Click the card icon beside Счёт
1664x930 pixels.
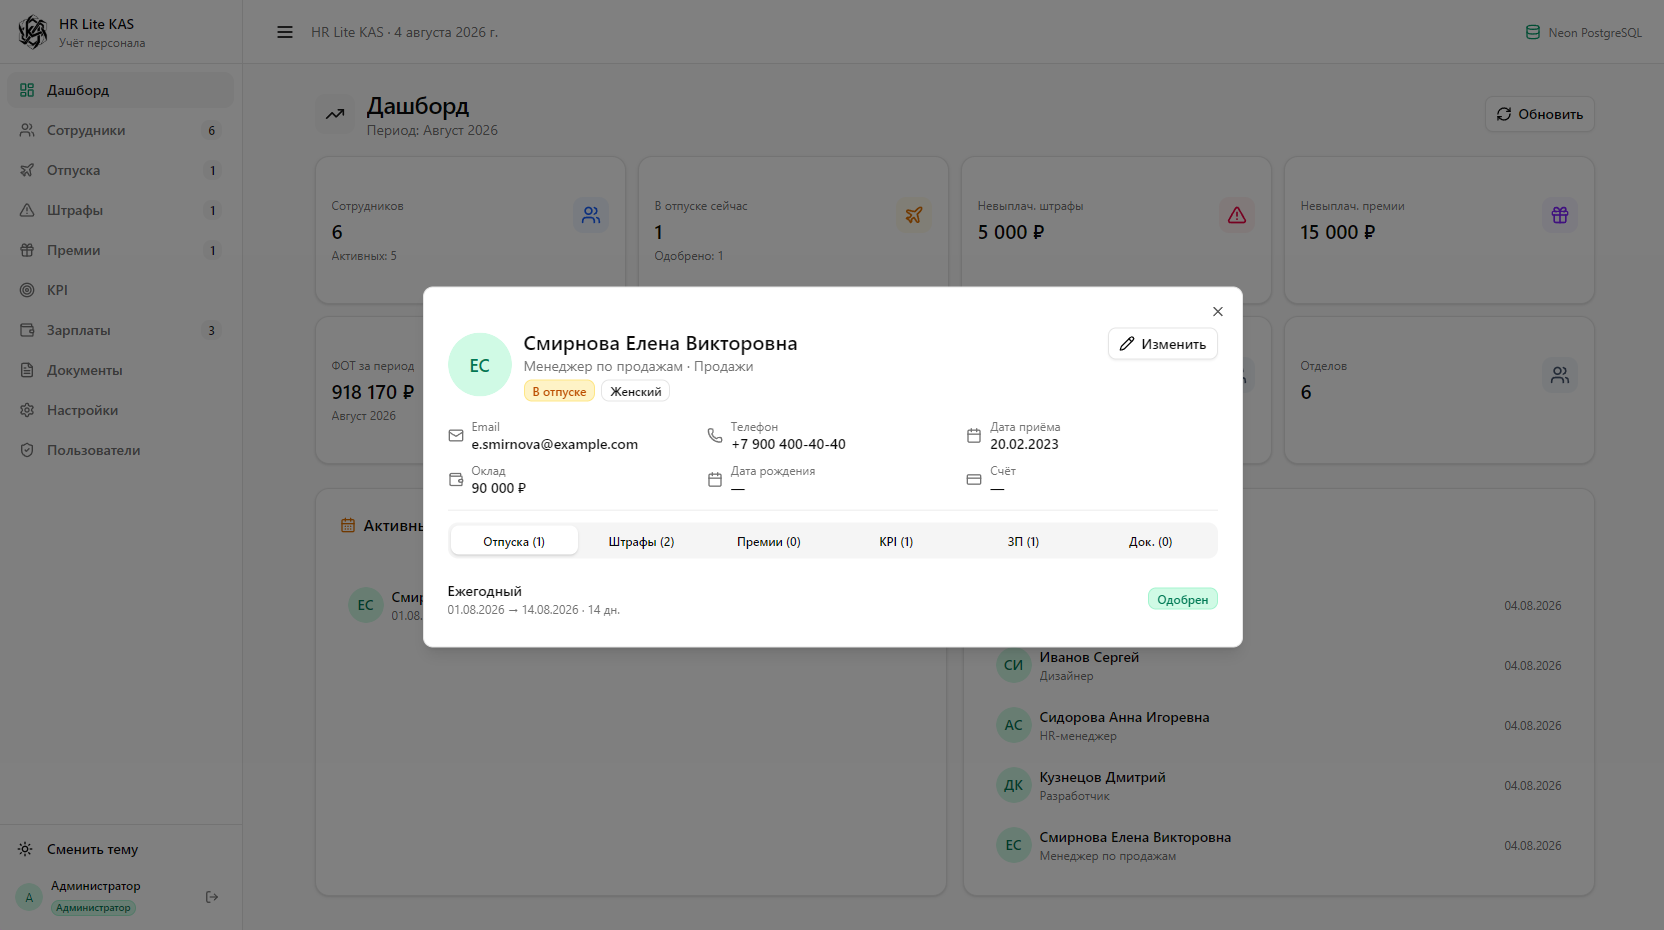coord(974,480)
